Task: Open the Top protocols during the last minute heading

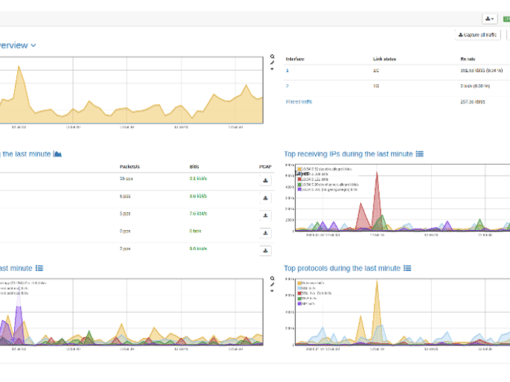Action: click(x=342, y=268)
